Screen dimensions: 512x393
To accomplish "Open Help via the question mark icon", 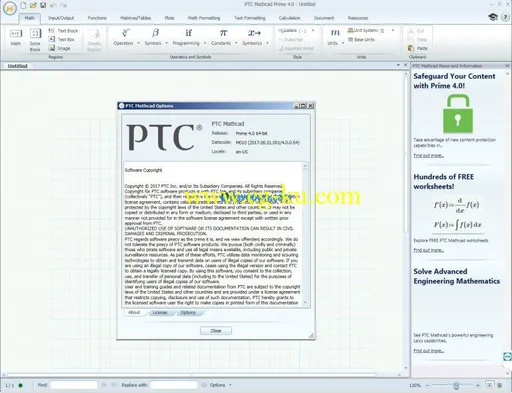I will (x=505, y=17).
